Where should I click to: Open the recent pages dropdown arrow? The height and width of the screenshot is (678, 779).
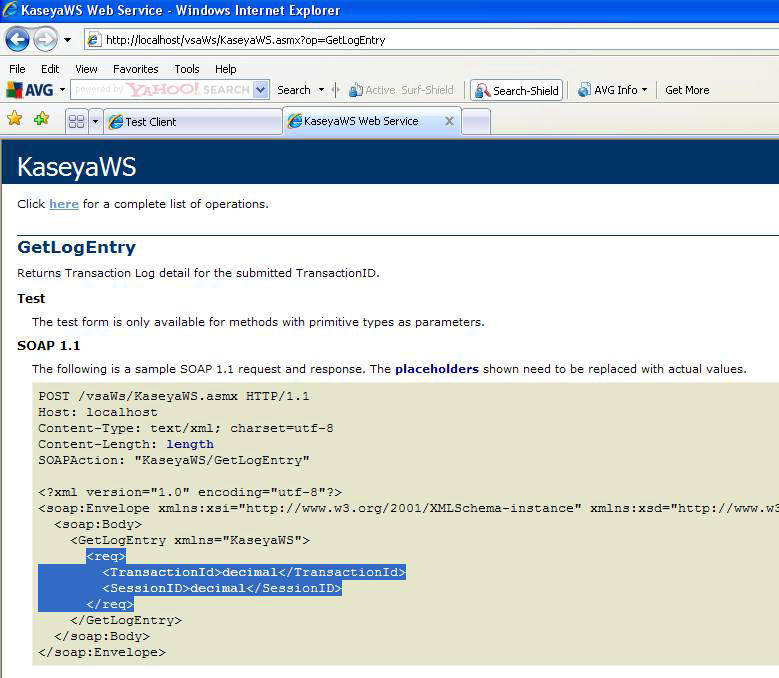pos(68,40)
